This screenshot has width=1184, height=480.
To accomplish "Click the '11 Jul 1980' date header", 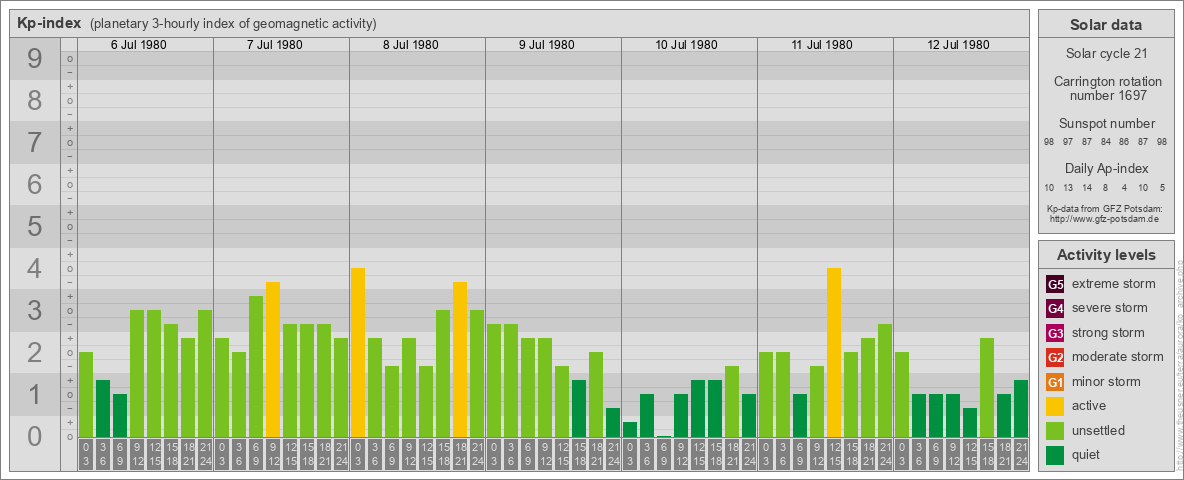I will pos(822,45).
